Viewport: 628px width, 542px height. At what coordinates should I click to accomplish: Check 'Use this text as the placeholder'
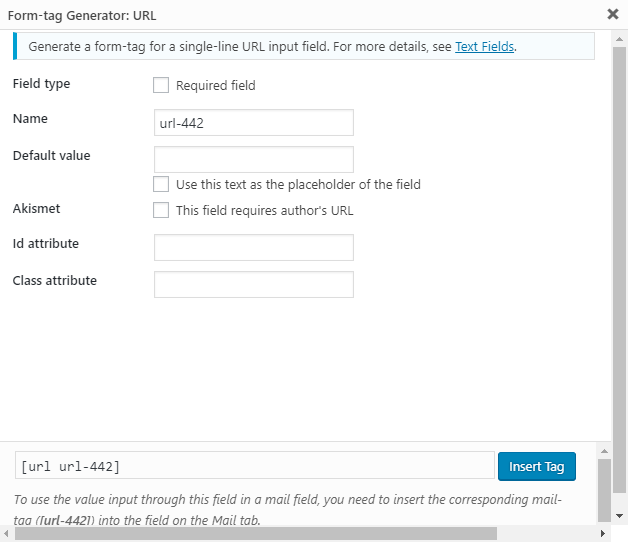click(x=161, y=184)
